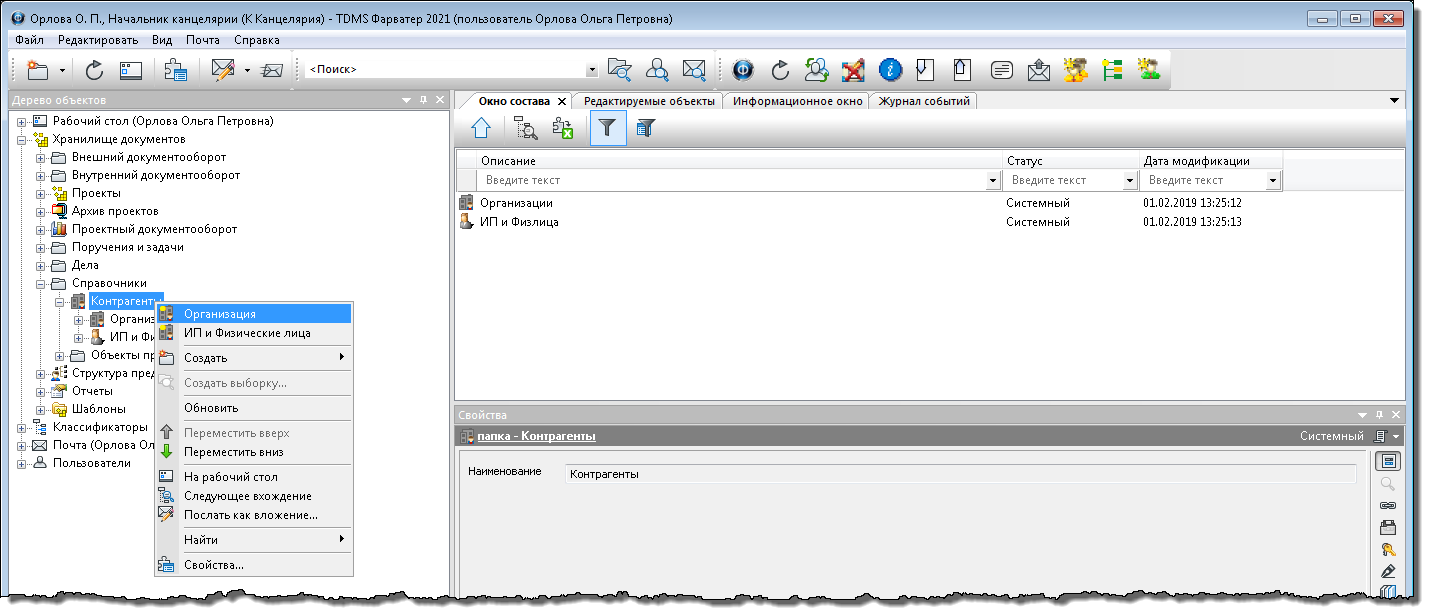Click the refresh icon in the main toolbar
Screen dimensions: 1429x615
point(94,70)
